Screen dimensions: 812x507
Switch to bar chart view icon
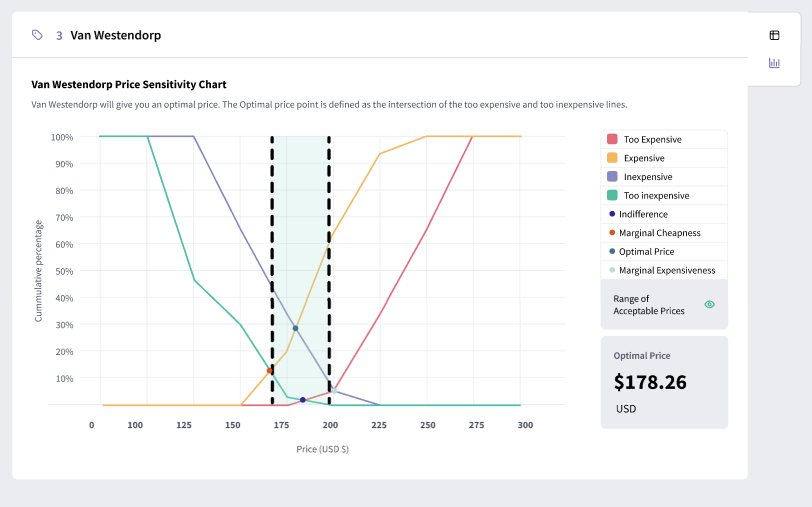[x=774, y=63]
